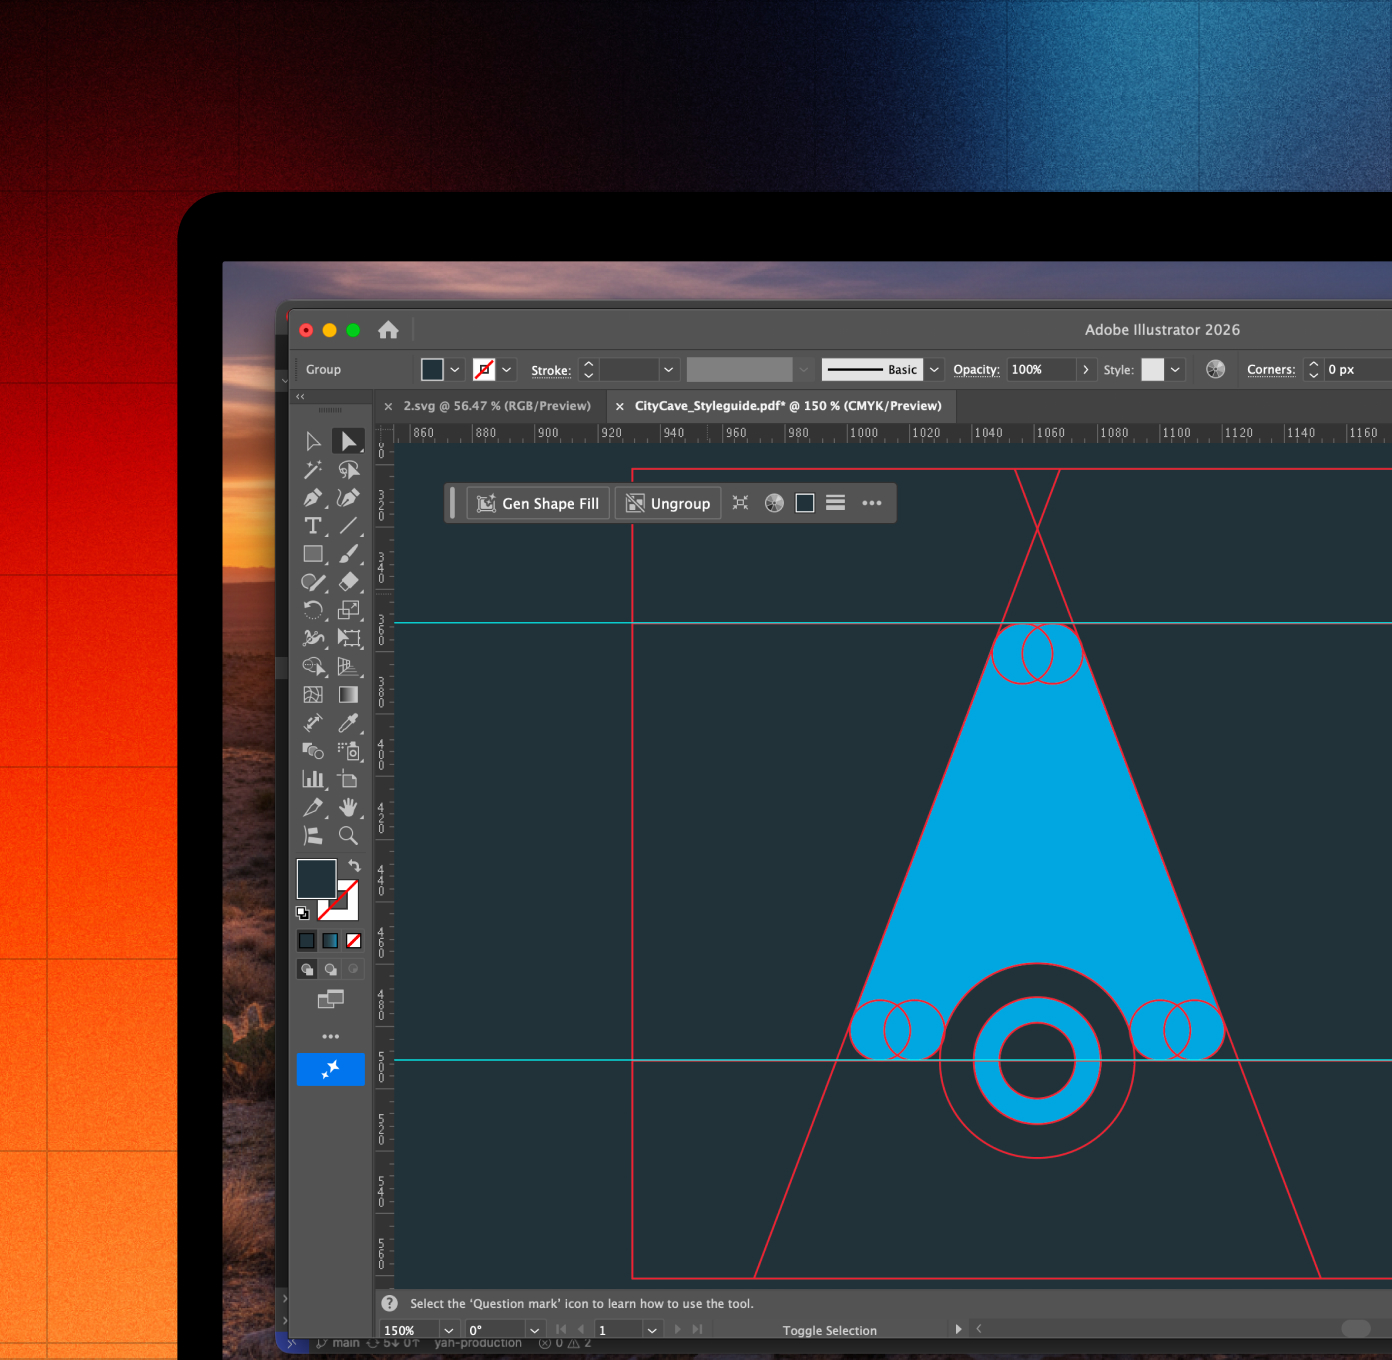The width and height of the screenshot is (1392, 1360).
Task: Select the Mesh tool
Action: (313, 694)
